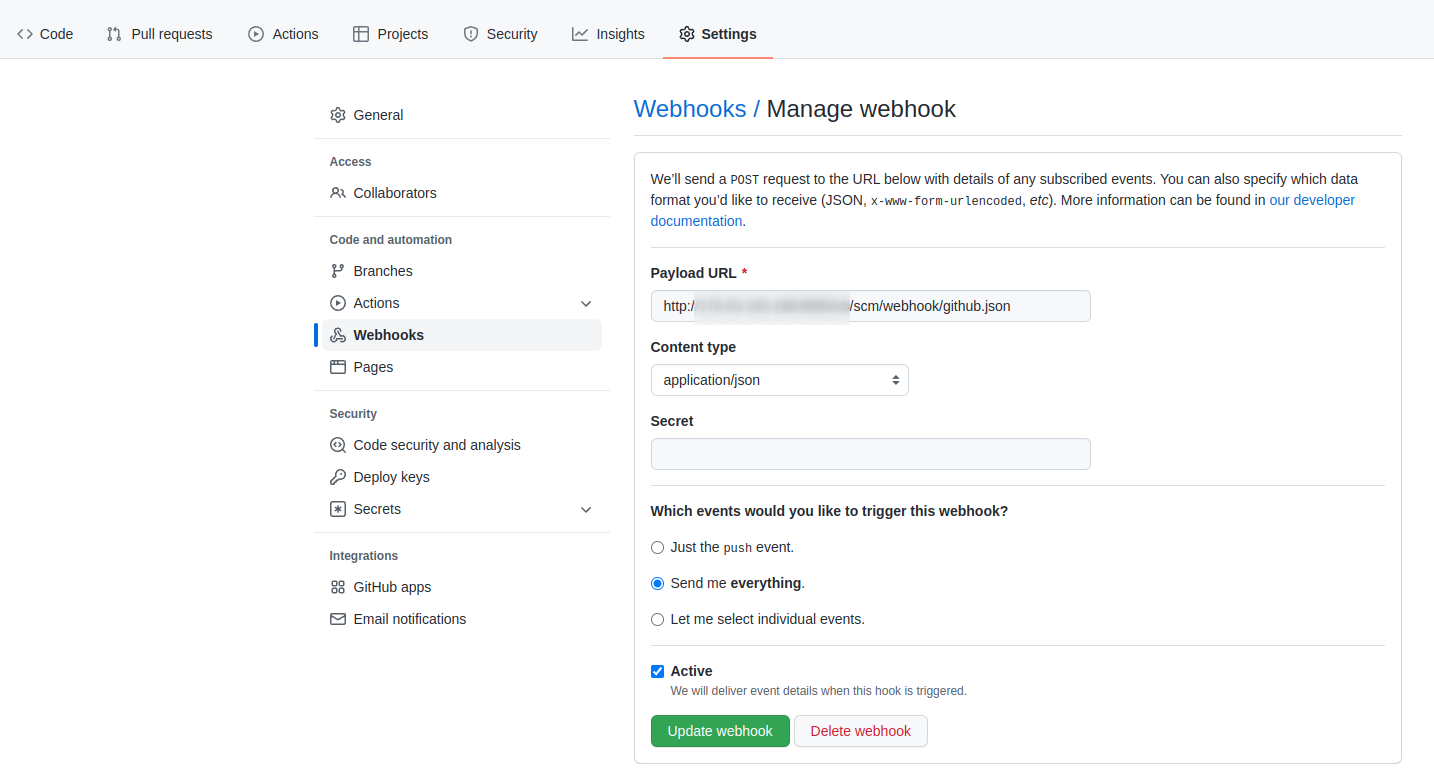The width and height of the screenshot is (1434, 774).
Task: Click into the Secret input field
Action: tap(870, 454)
